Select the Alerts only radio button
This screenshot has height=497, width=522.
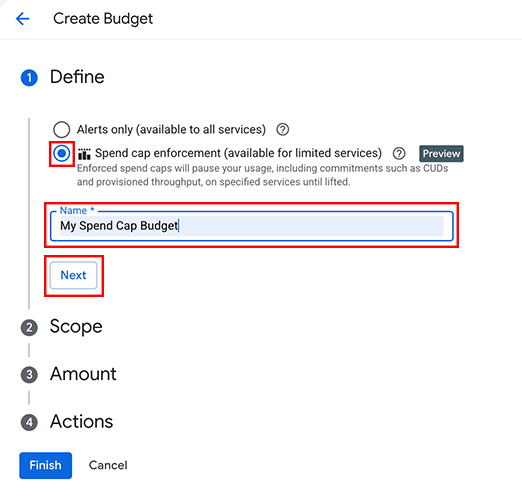(61, 129)
